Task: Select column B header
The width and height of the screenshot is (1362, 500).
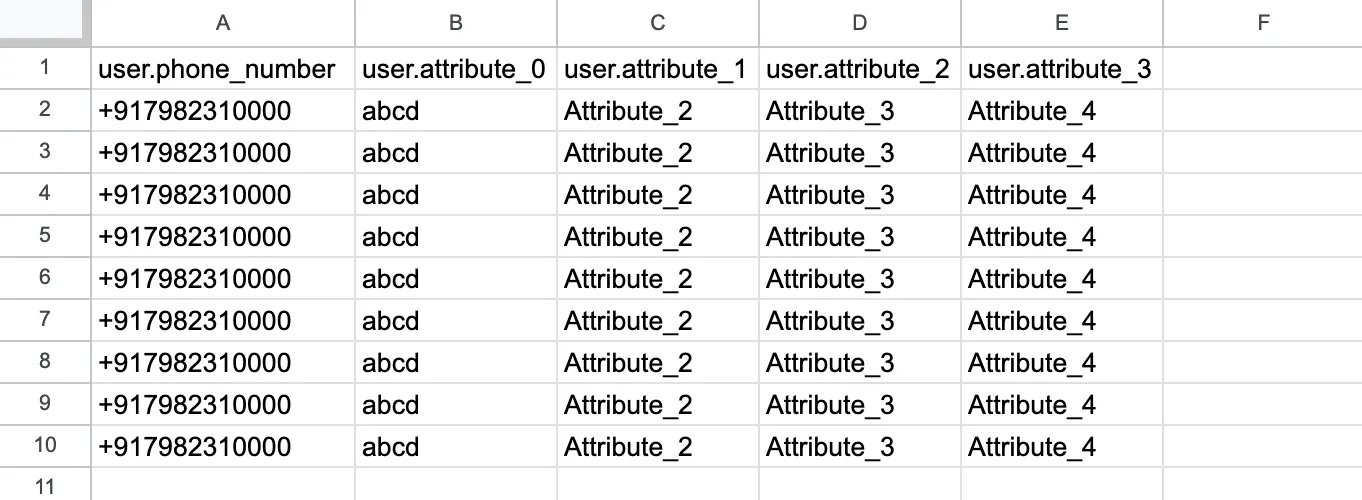Action: click(456, 22)
